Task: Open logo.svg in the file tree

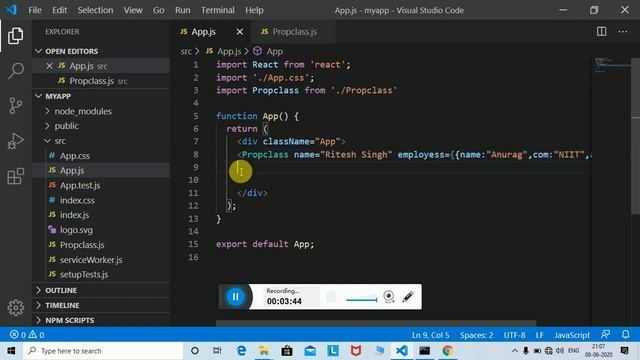Action: (76, 230)
